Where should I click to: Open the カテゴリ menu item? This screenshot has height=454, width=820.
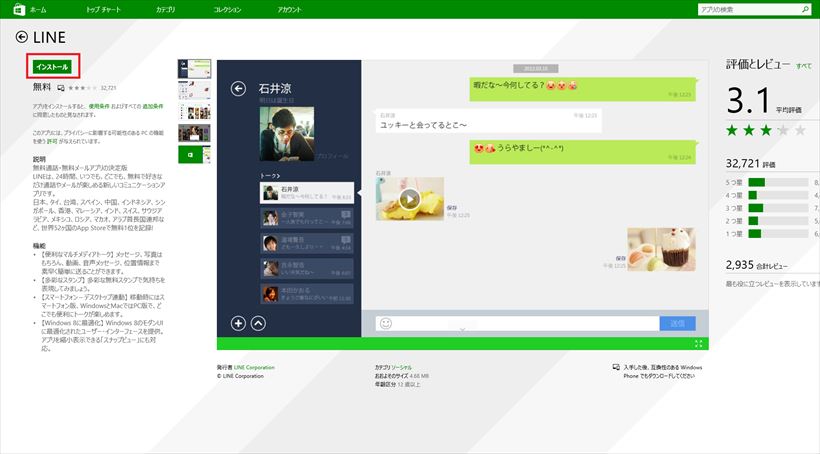pyautogui.click(x=165, y=9)
